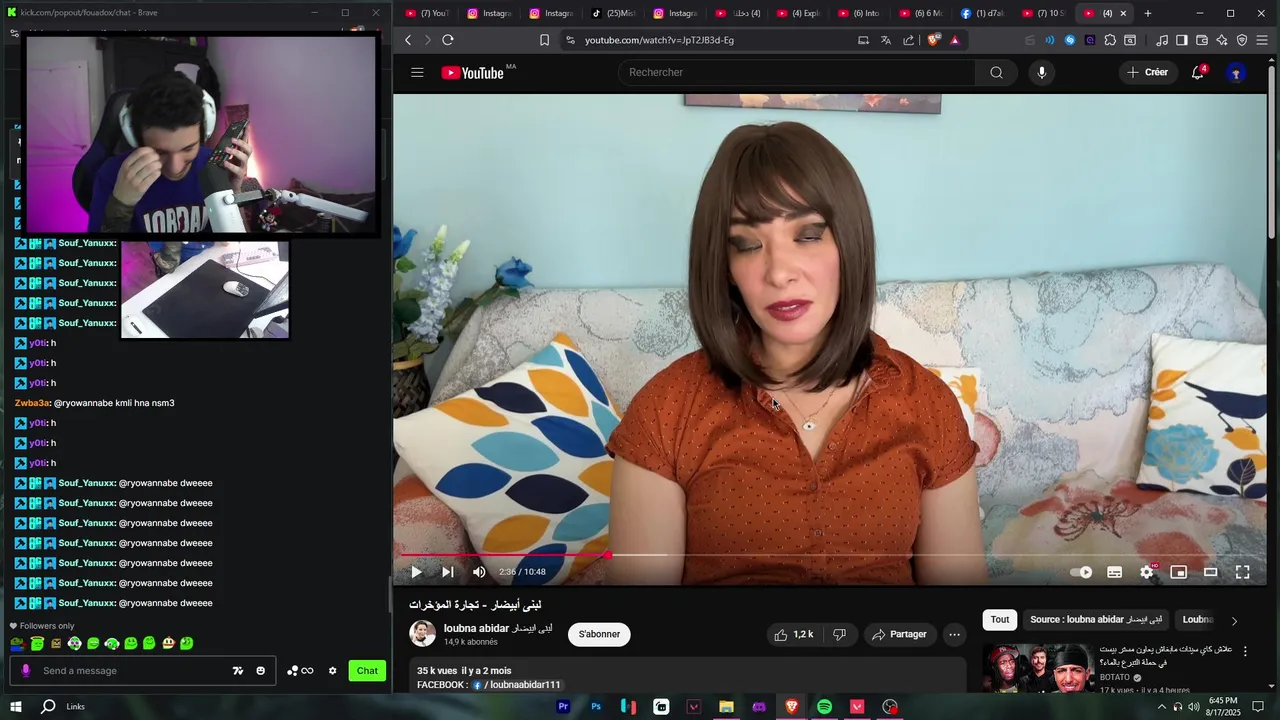Screen dimensions: 1280x720
Task: Start search with the magnifier button
Action: point(996,72)
